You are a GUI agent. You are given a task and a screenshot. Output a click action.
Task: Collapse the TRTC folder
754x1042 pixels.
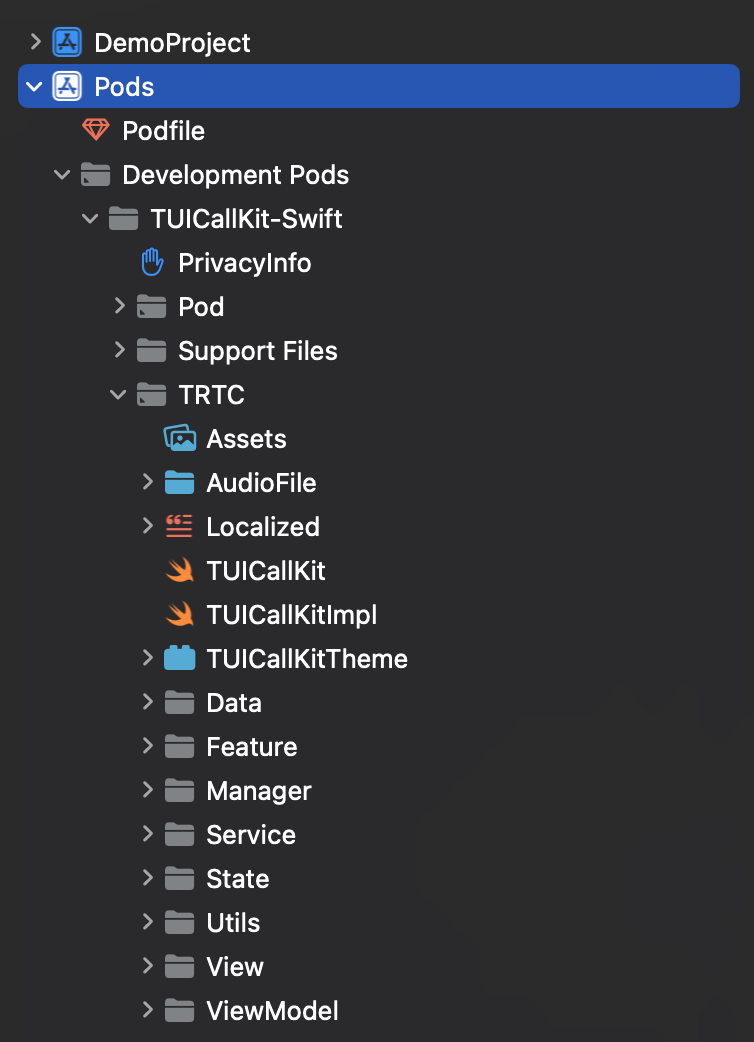coord(119,395)
